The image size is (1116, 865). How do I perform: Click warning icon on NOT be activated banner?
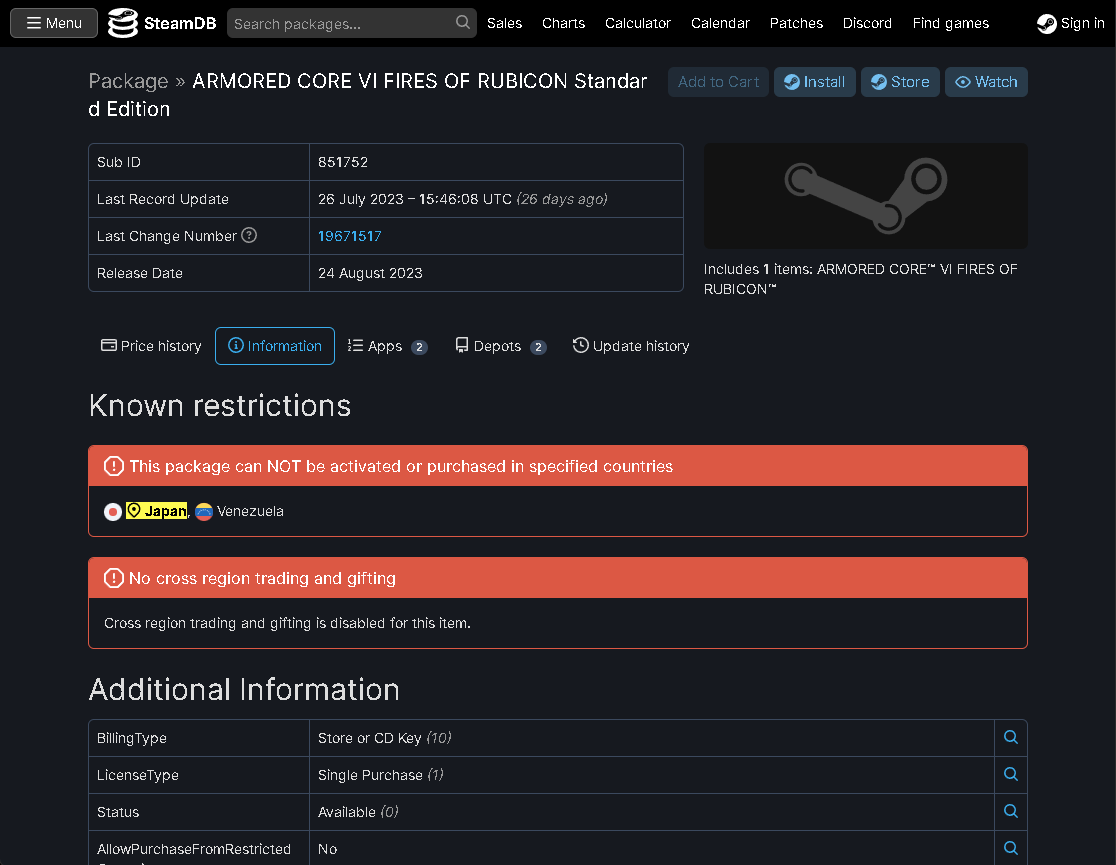click(x=114, y=466)
